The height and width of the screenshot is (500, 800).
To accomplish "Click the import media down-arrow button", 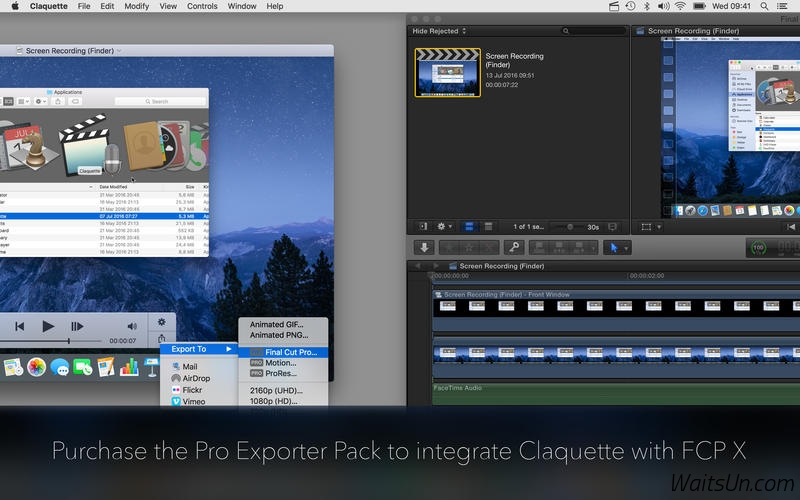I will [x=424, y=247].
